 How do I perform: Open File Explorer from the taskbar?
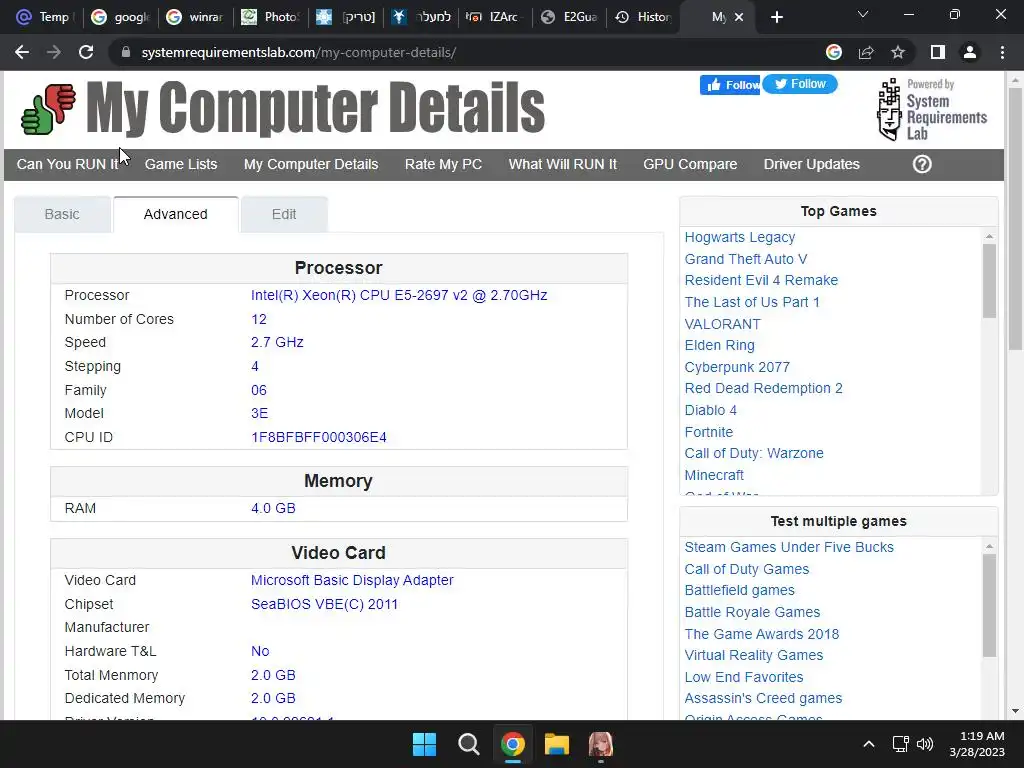click(557, 744)
